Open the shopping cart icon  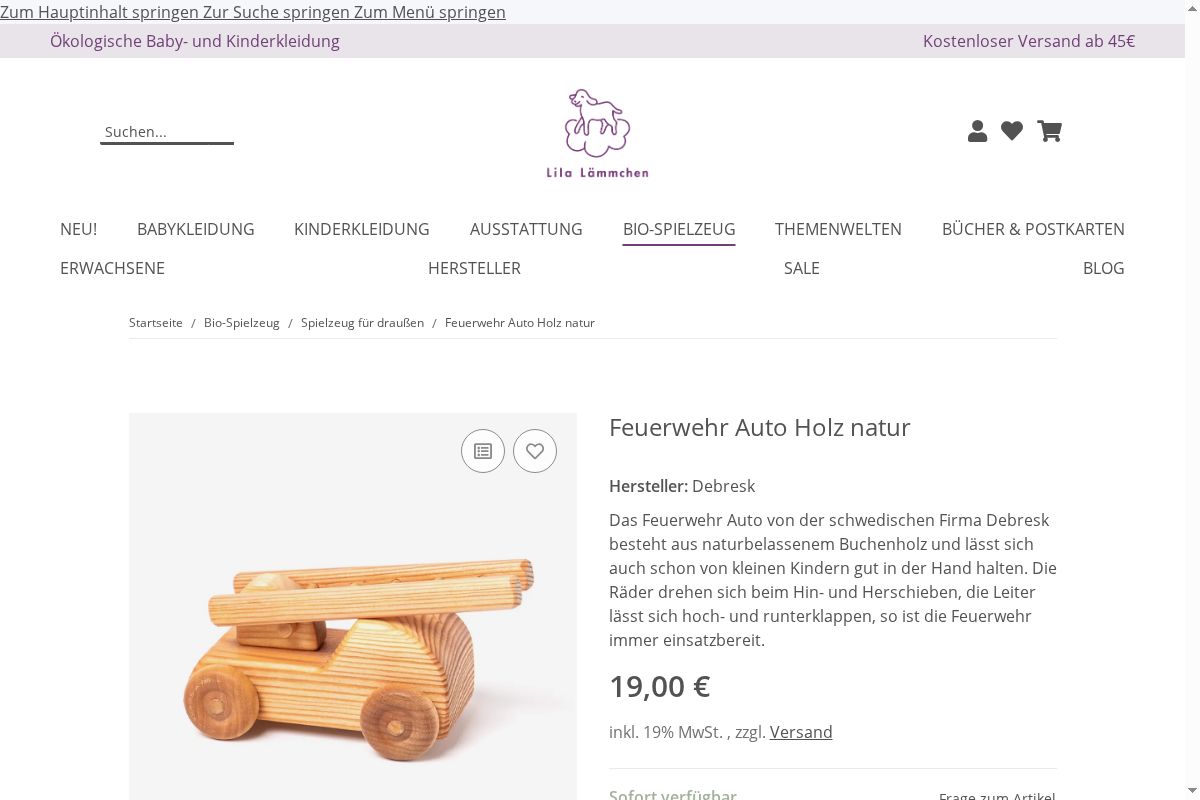click(x=1049, y=131)
